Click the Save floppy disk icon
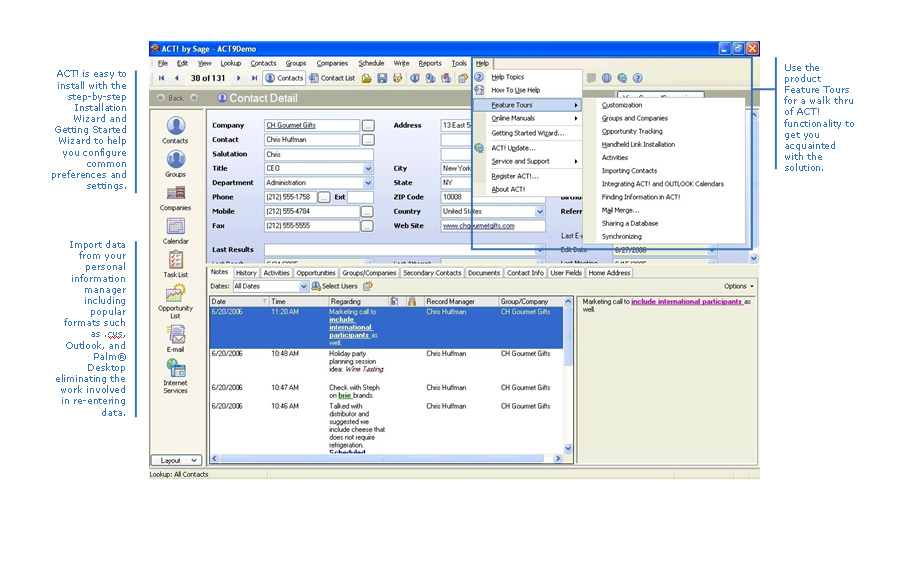This screenshot has height=584, width=910. click(x=382, y=78)
